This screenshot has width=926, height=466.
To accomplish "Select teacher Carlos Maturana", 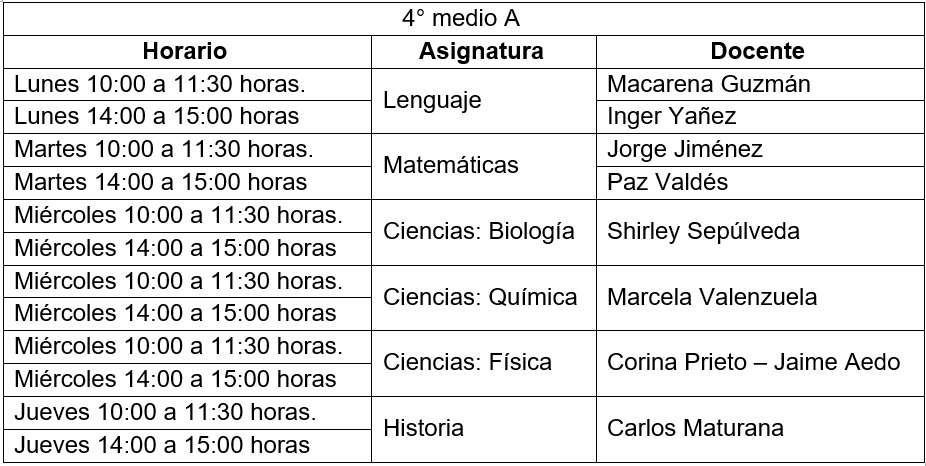I will (695, 428).
